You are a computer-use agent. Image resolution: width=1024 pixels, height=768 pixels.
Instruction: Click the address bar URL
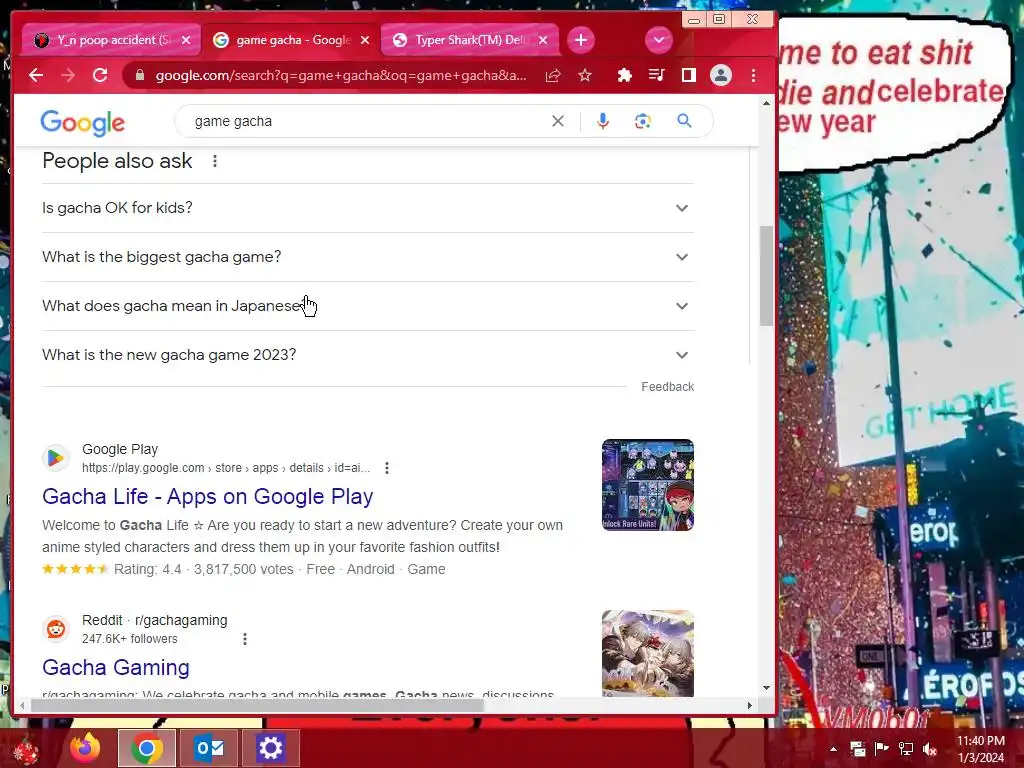coord(340,75)
